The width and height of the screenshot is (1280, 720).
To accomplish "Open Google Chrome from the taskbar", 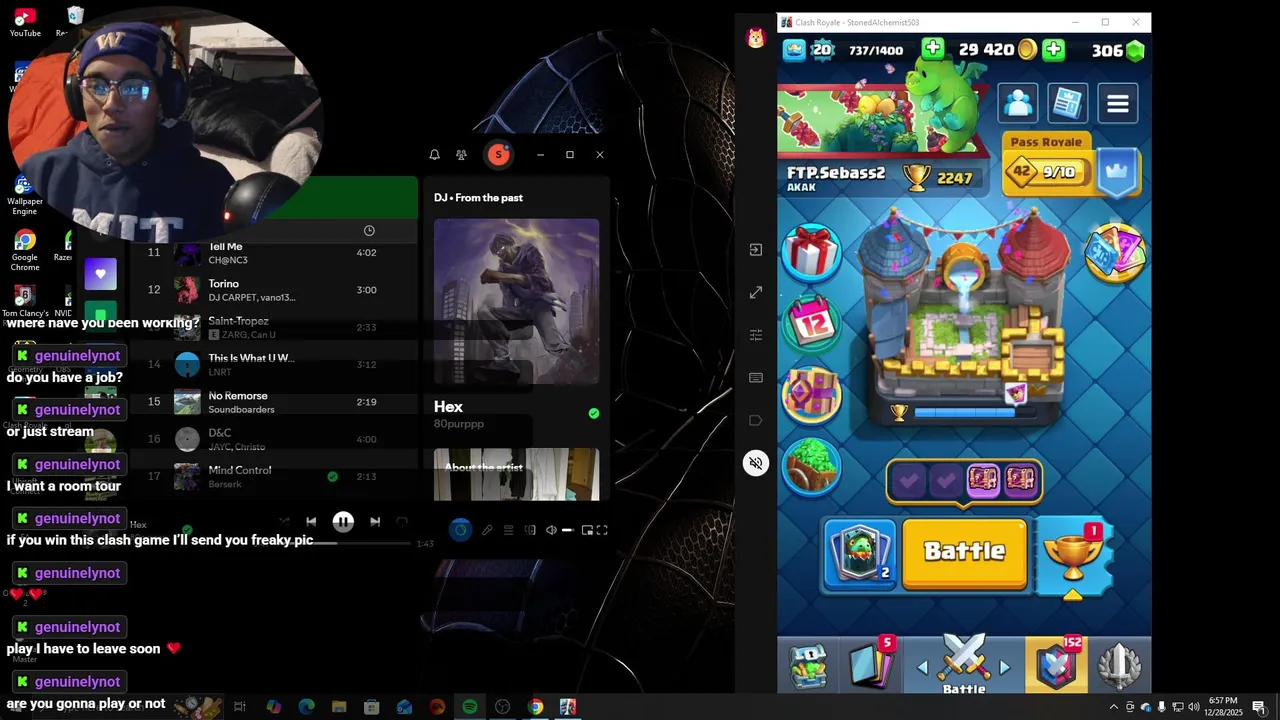I will click(x=535, y=707).
